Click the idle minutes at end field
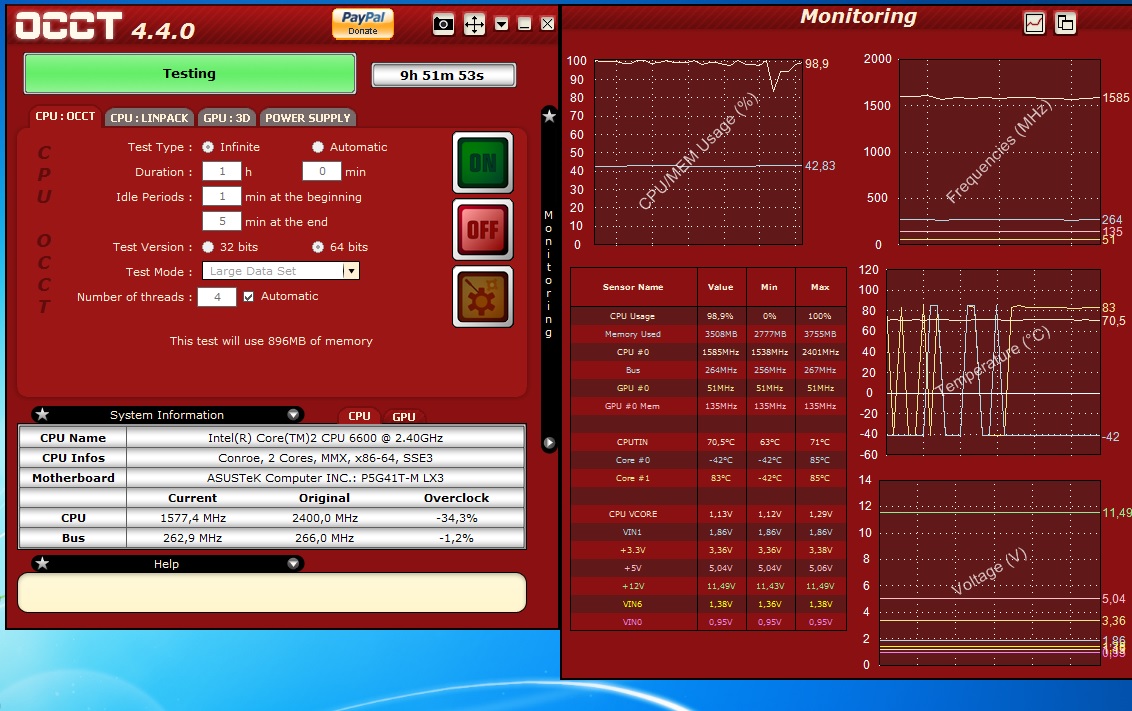1132x711 pixels. coord(222,221)
